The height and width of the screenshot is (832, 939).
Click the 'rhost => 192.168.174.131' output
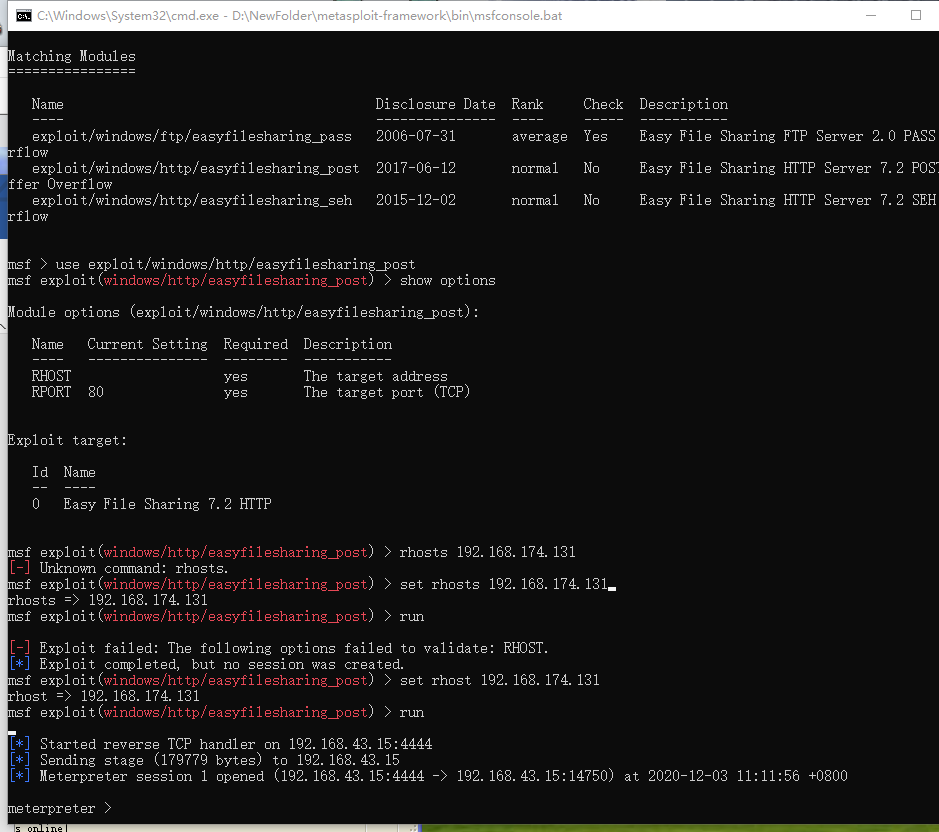(x=104, y=697)
